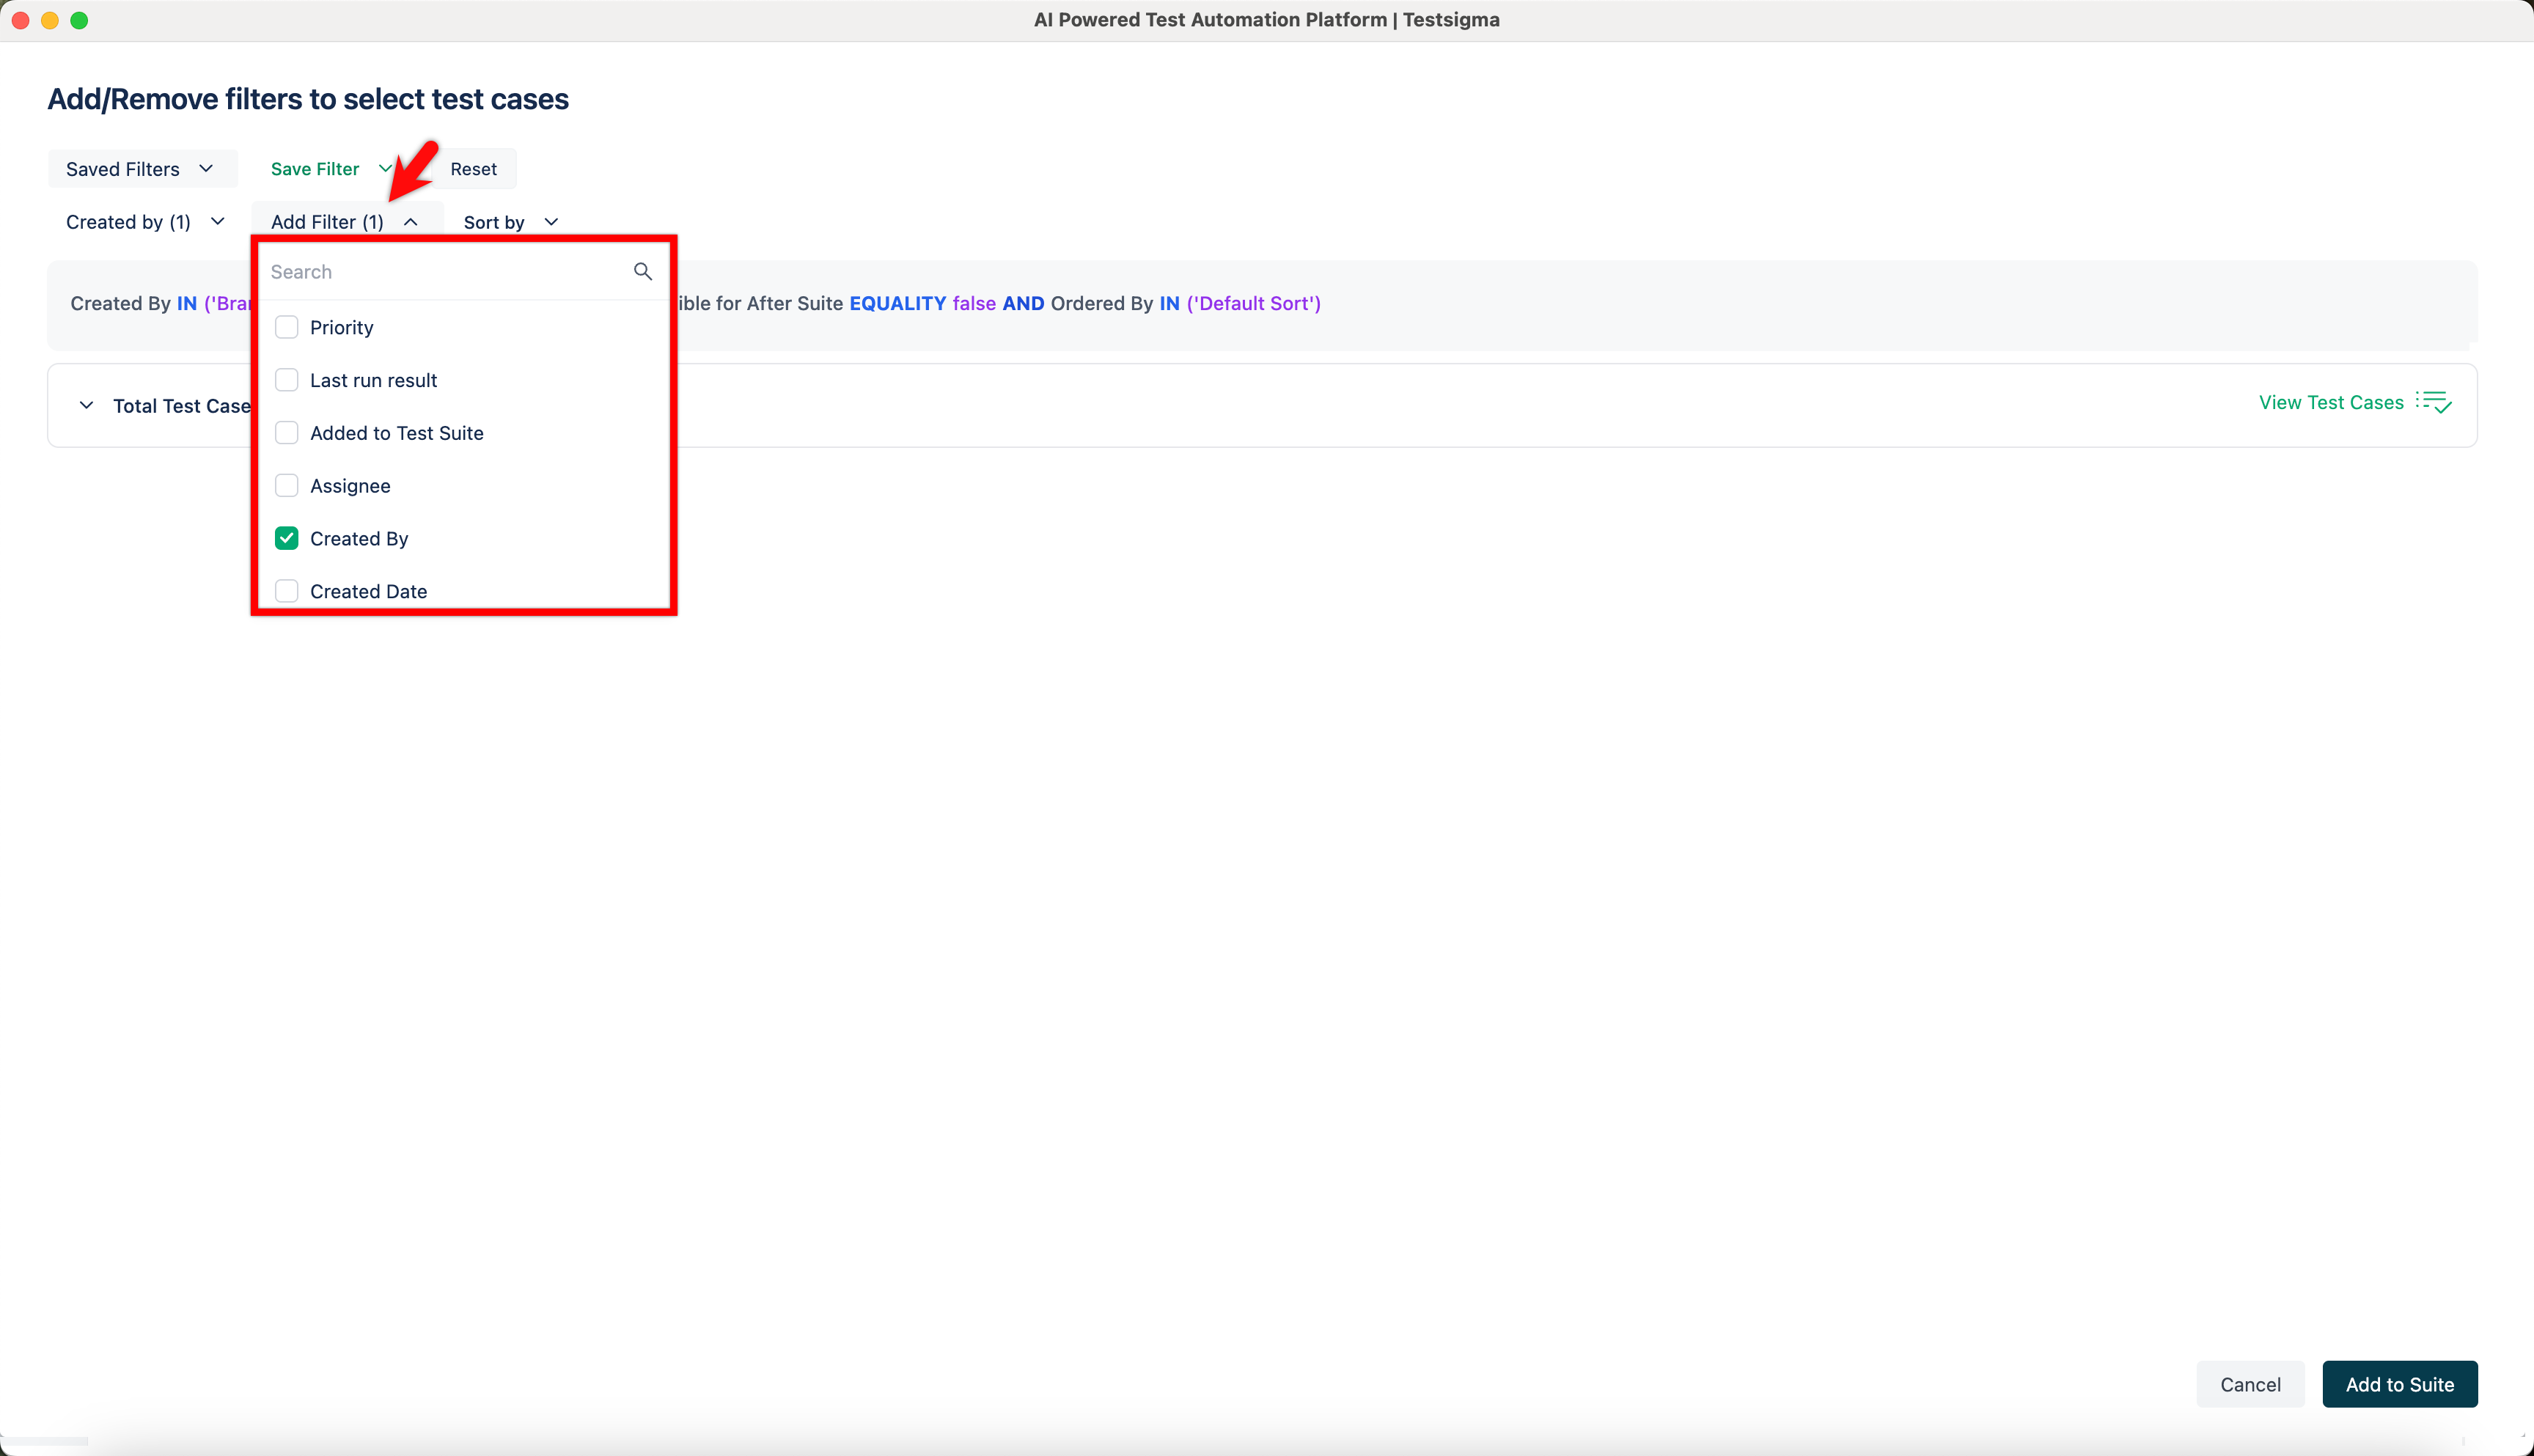The height and width of the screenshot is (1456, 2534).
Task: Check the Last run result filter
Action: click(287, 379)
